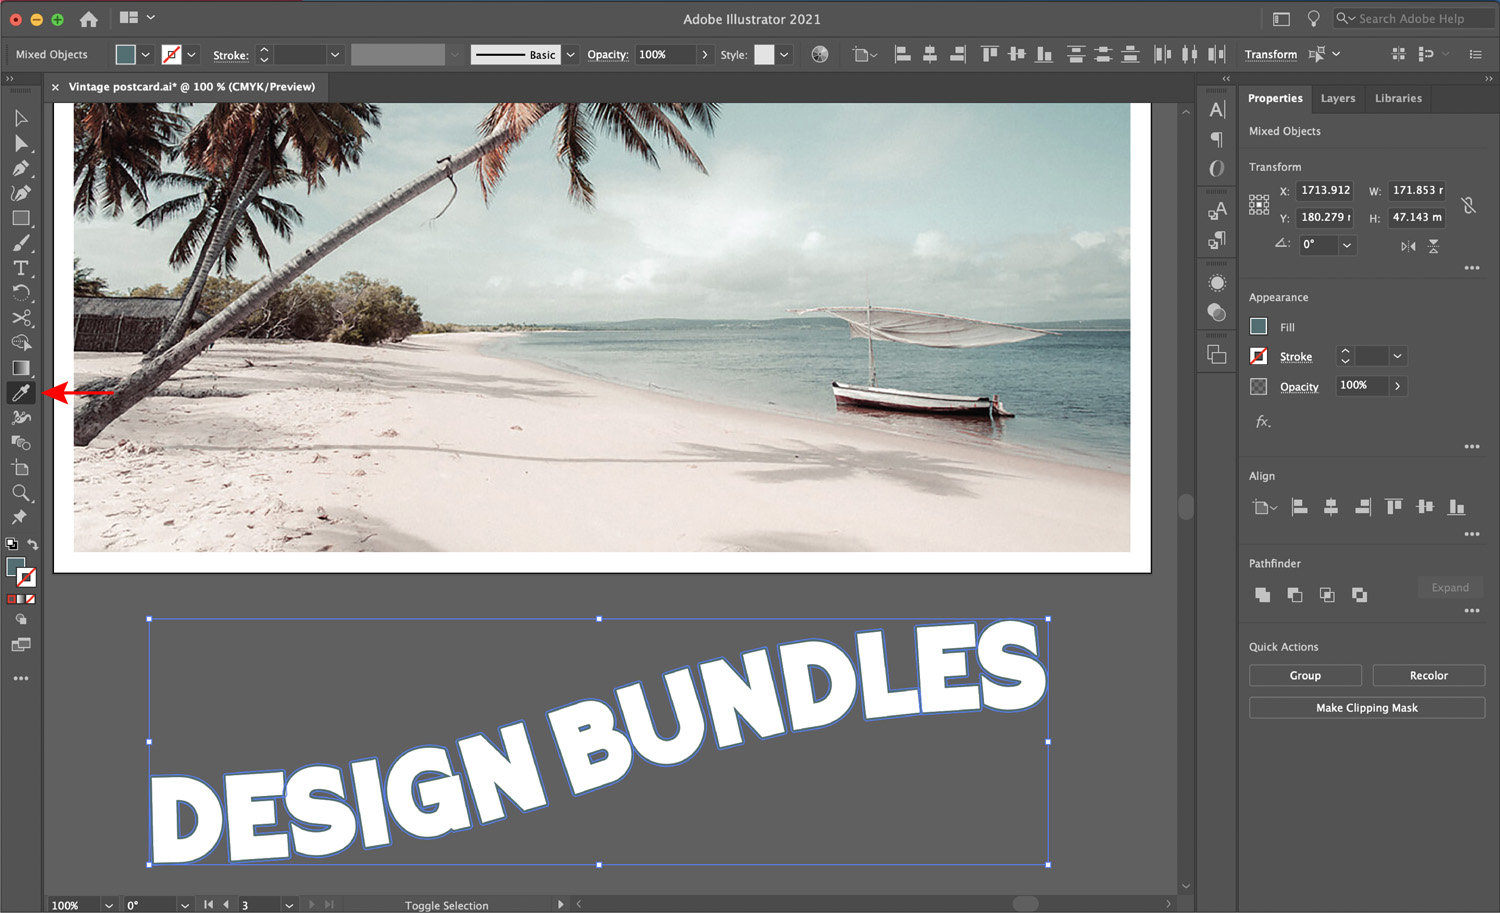Select the Puppet Warp pin tool
1500x913 pixels.
pyautogui.click(x=20, y=517)
